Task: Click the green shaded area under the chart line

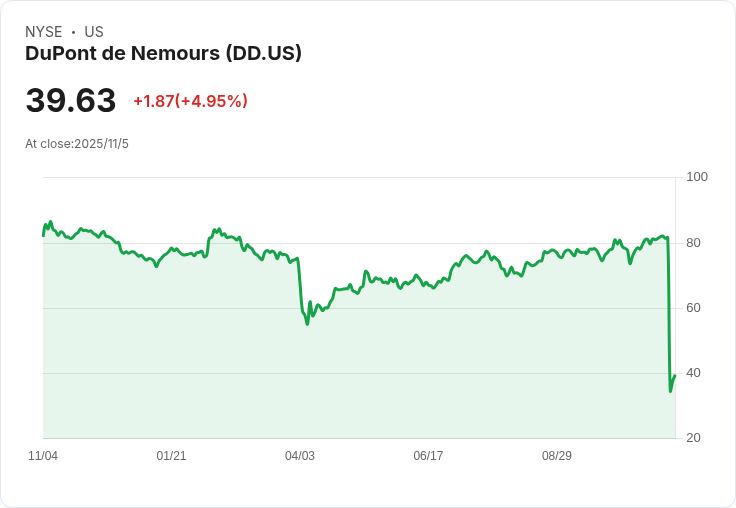Action: pos(400,370)
